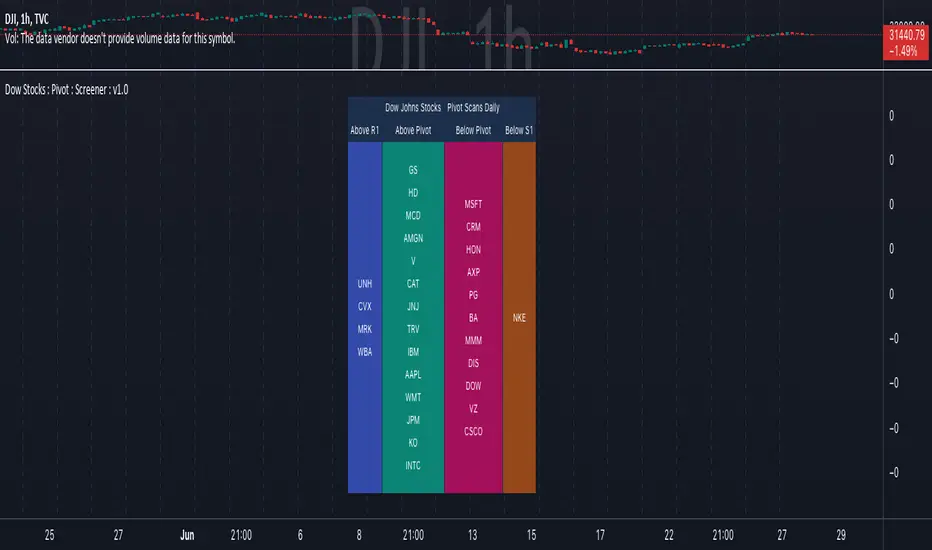
Task: Click the 13 date on the time axis
Action: [473, 535]
